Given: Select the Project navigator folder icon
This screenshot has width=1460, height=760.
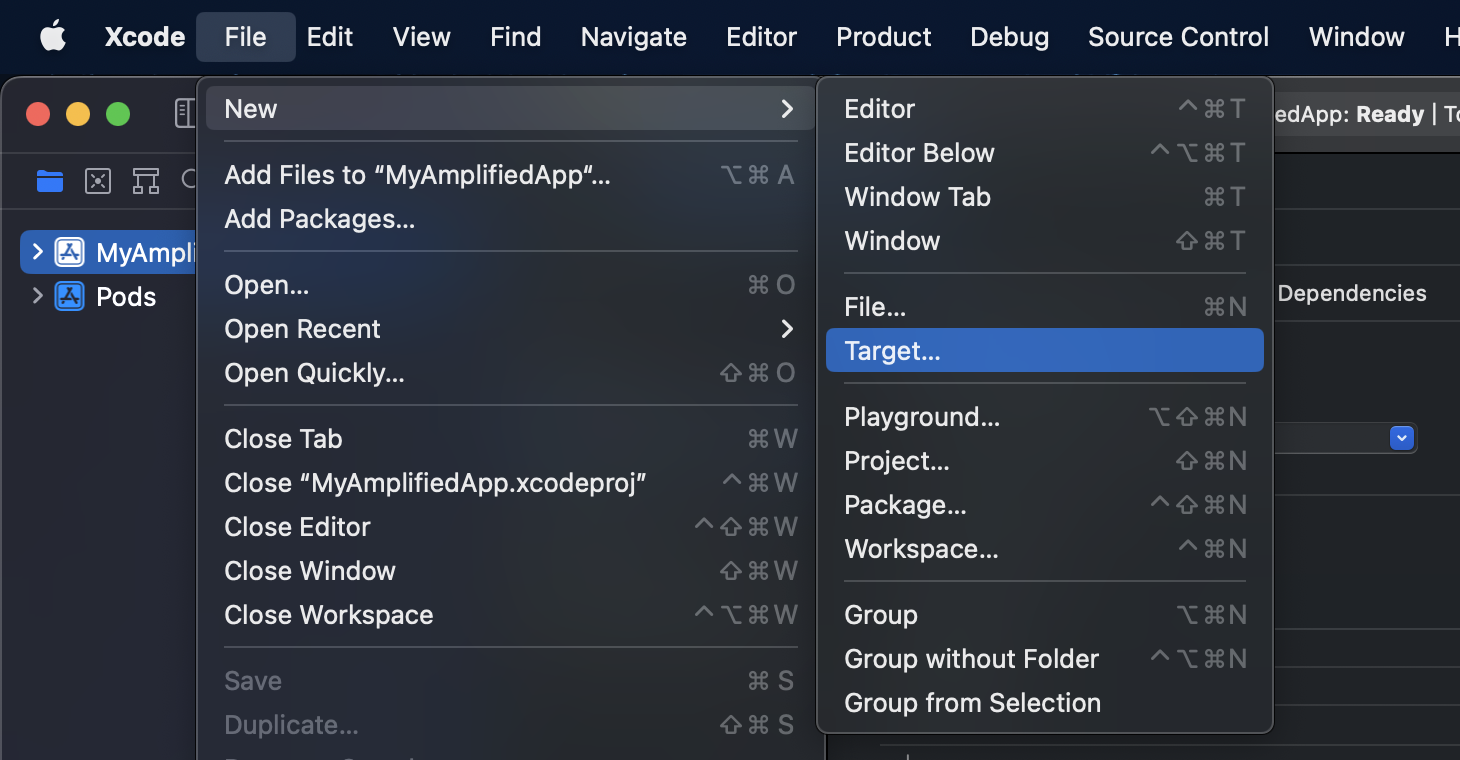Looking at the screenshot, I should pos(50,181).
